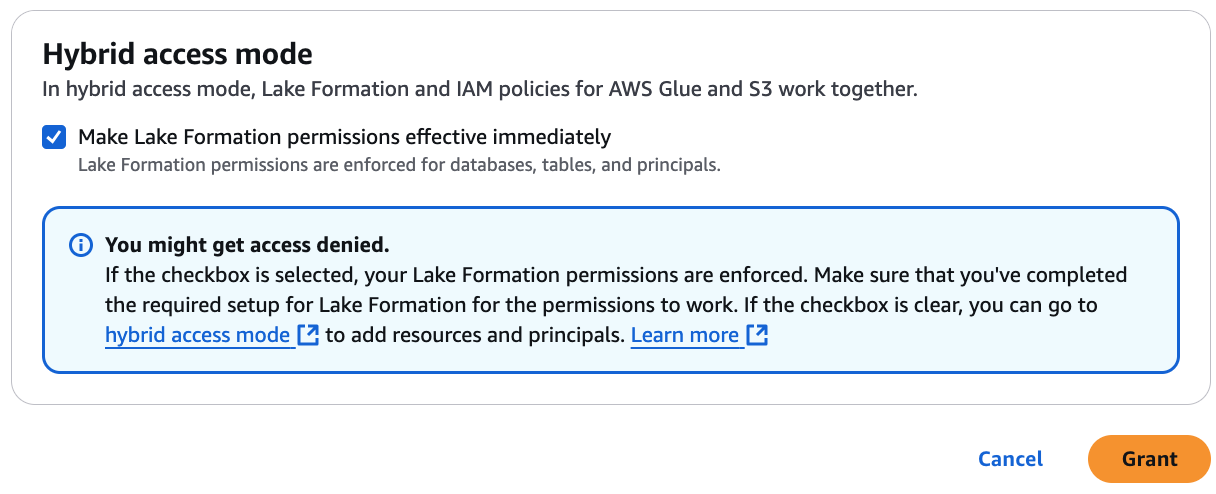Click external link icon after hybrid access mode

[x=308, y=335]
